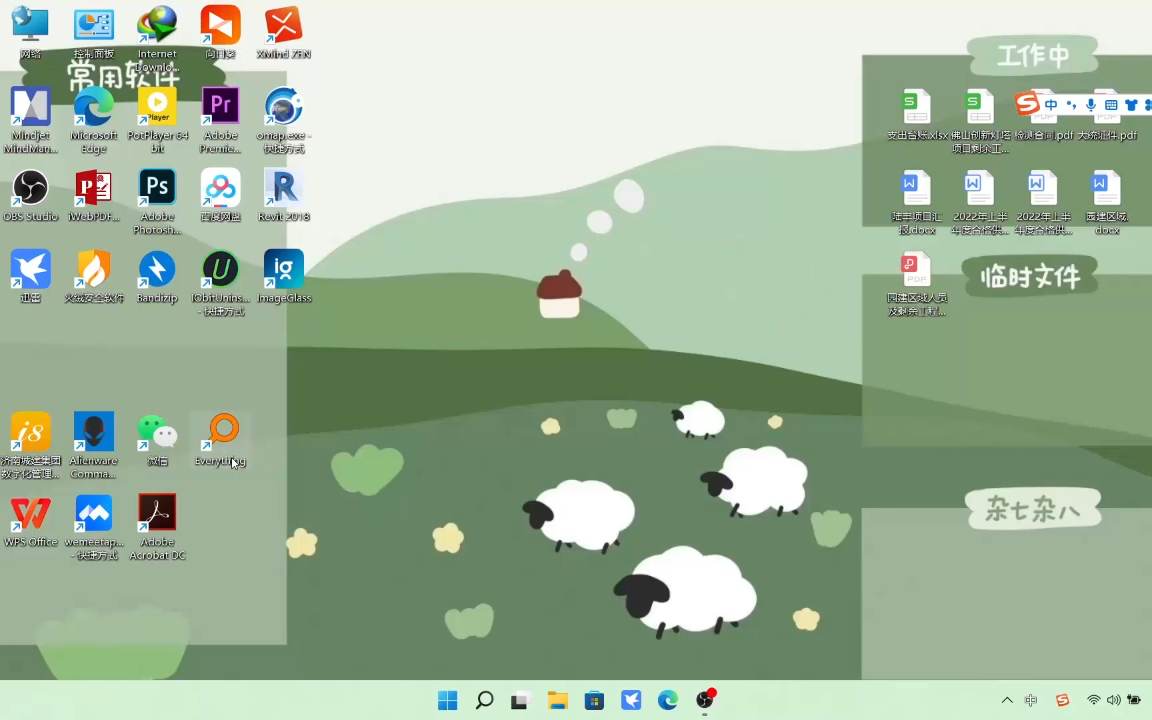This screenshot has width=1152, height=720.
Task: Expand hidden icons in system tray
Action: coord(1007,700)
